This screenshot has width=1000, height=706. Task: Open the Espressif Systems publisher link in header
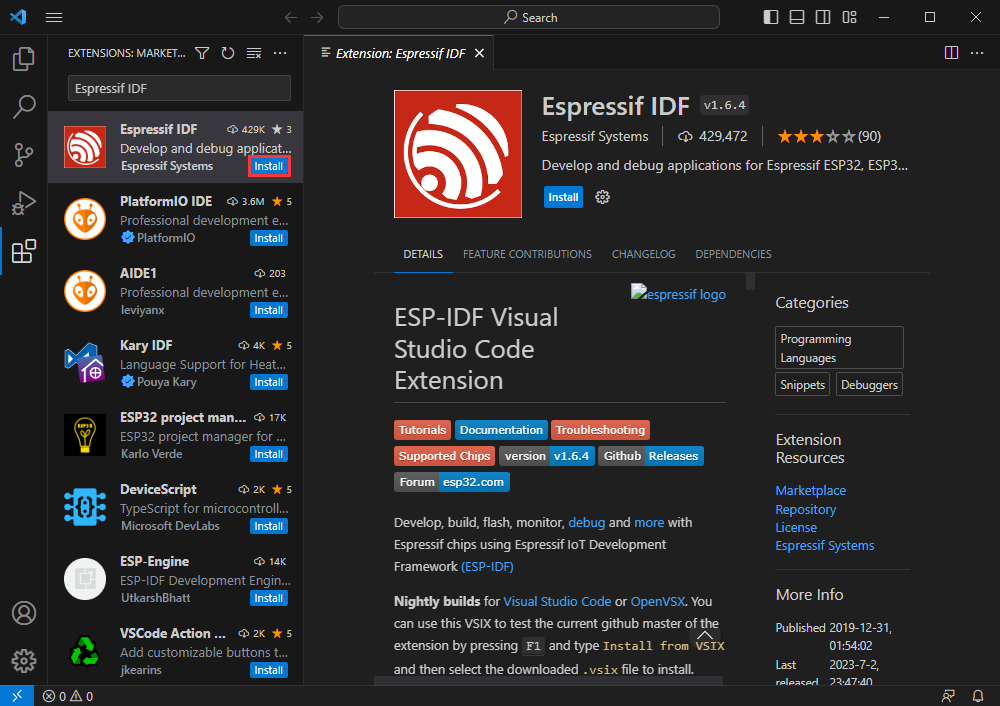point(594,136)
